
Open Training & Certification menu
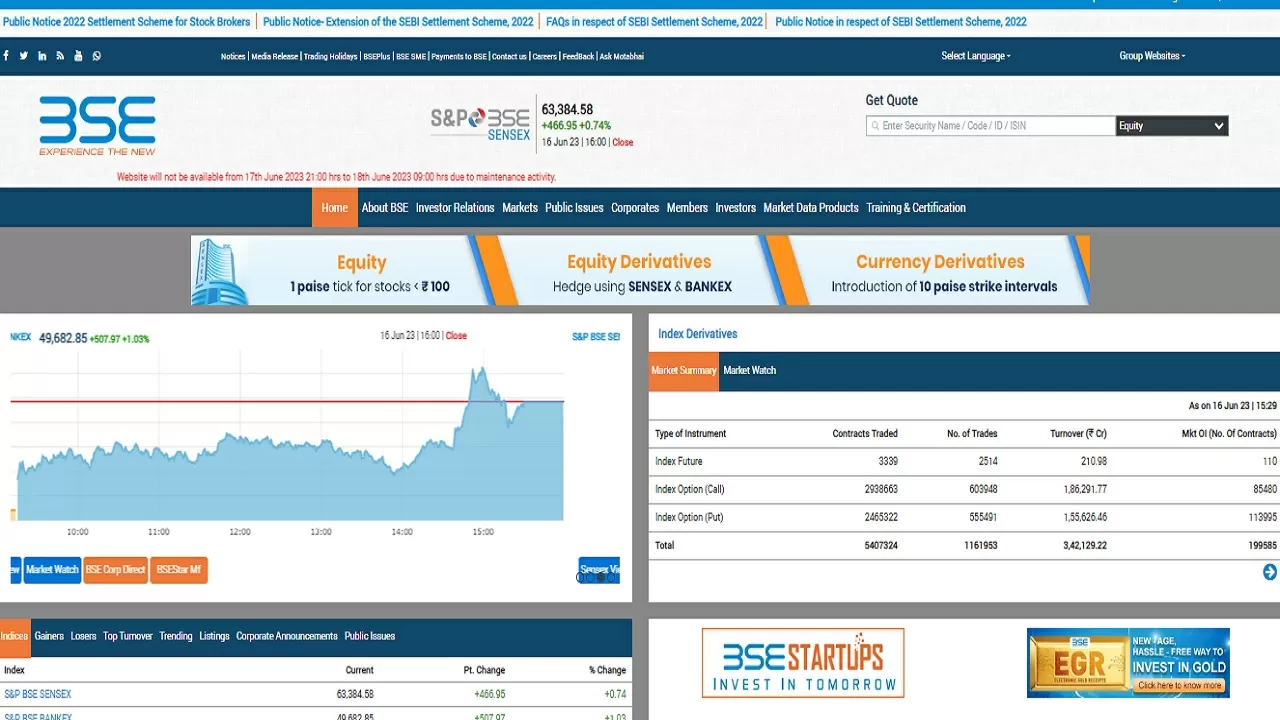(x=916, y=208)
